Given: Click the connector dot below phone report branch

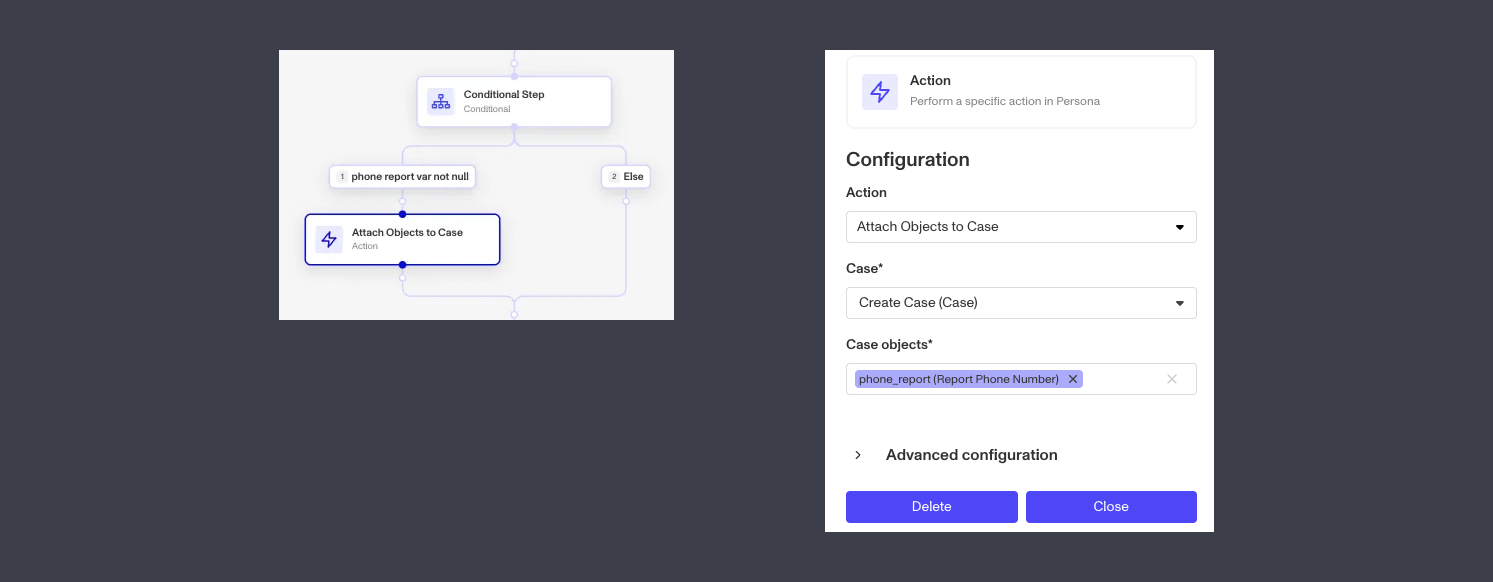Looking at the screenshot, I should point(402,201).
